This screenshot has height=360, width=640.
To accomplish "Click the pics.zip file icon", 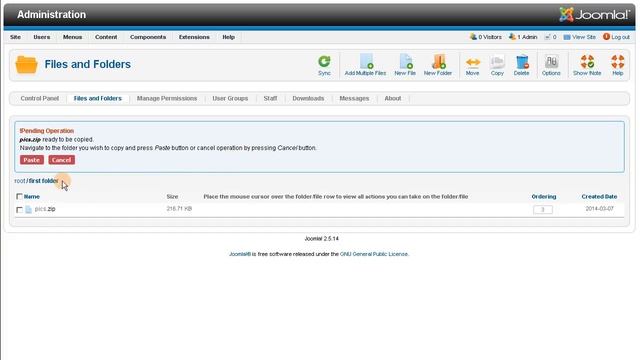I will point(28,209).
